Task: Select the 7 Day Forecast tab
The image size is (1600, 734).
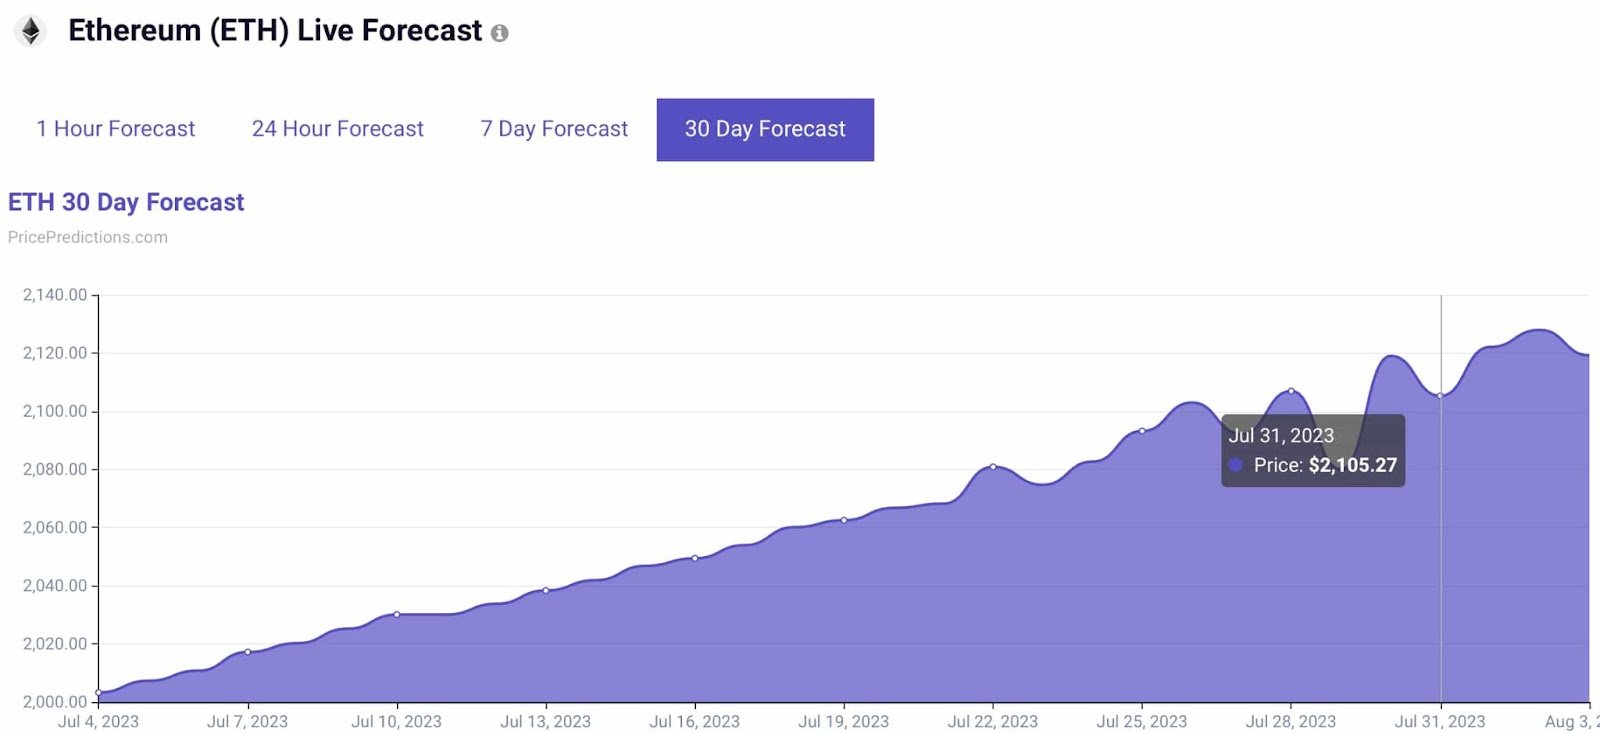Action: (x=554, y=129)
